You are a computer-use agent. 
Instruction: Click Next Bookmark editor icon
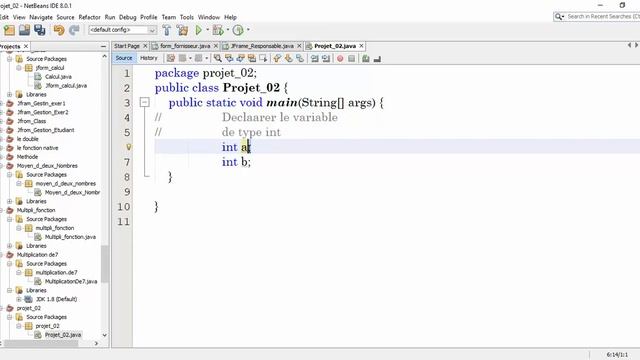[x=289, y=59]
